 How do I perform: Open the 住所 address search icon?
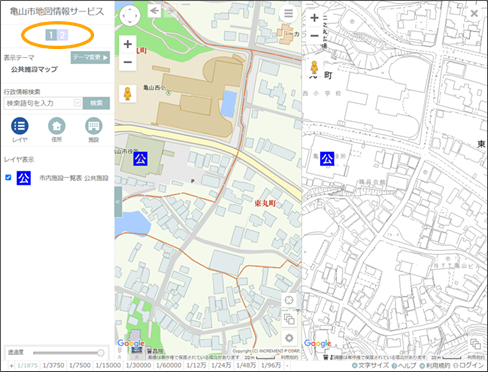[57, 126]
